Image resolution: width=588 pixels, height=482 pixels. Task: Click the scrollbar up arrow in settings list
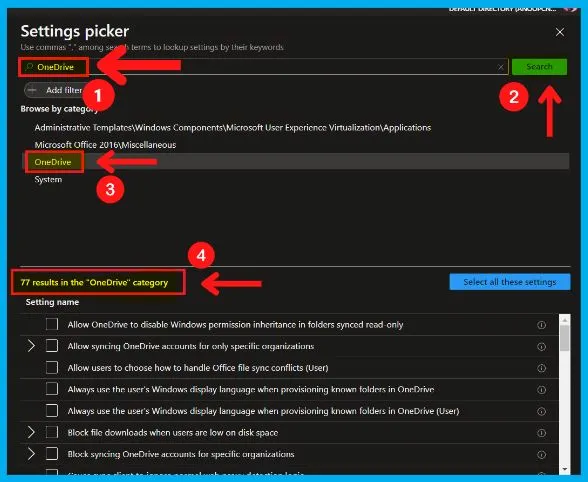pyautogui.click(x=564, y=320)
